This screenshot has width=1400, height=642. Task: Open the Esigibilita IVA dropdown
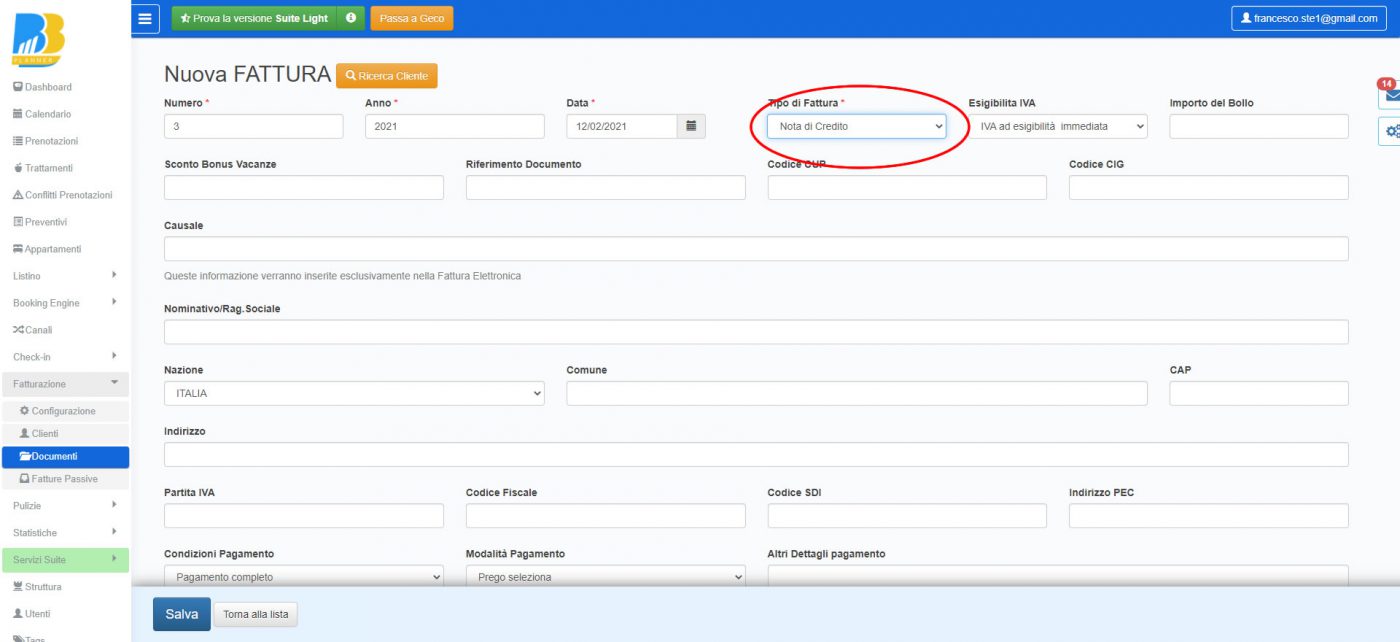(1058, 126)
